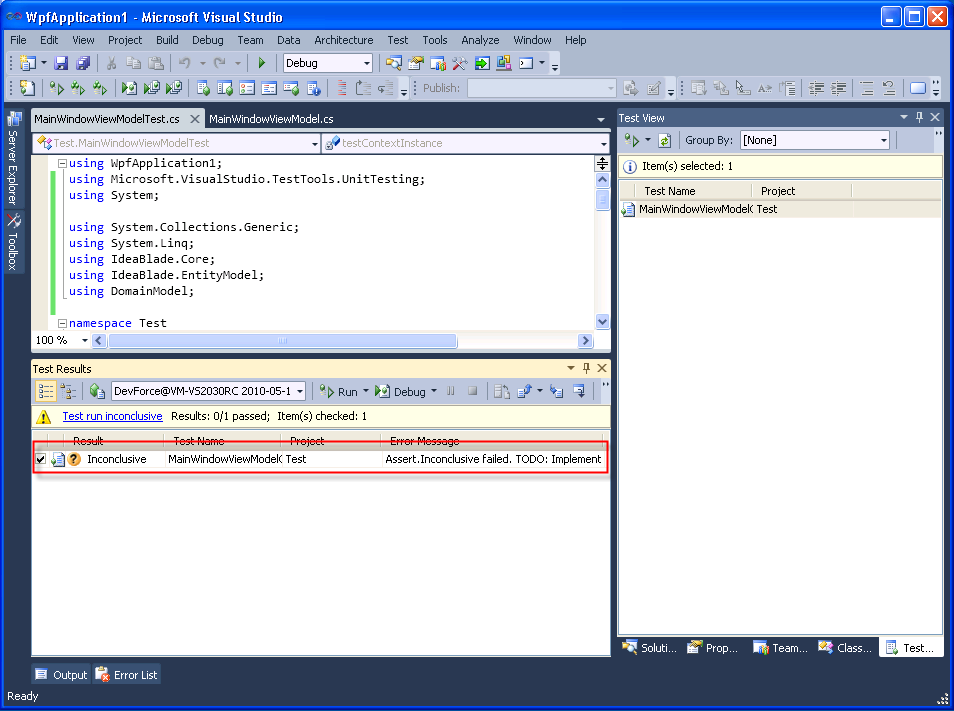Click the Debug Tests in Current Context icon
954x711 pixels.
(x=129, y=88)
